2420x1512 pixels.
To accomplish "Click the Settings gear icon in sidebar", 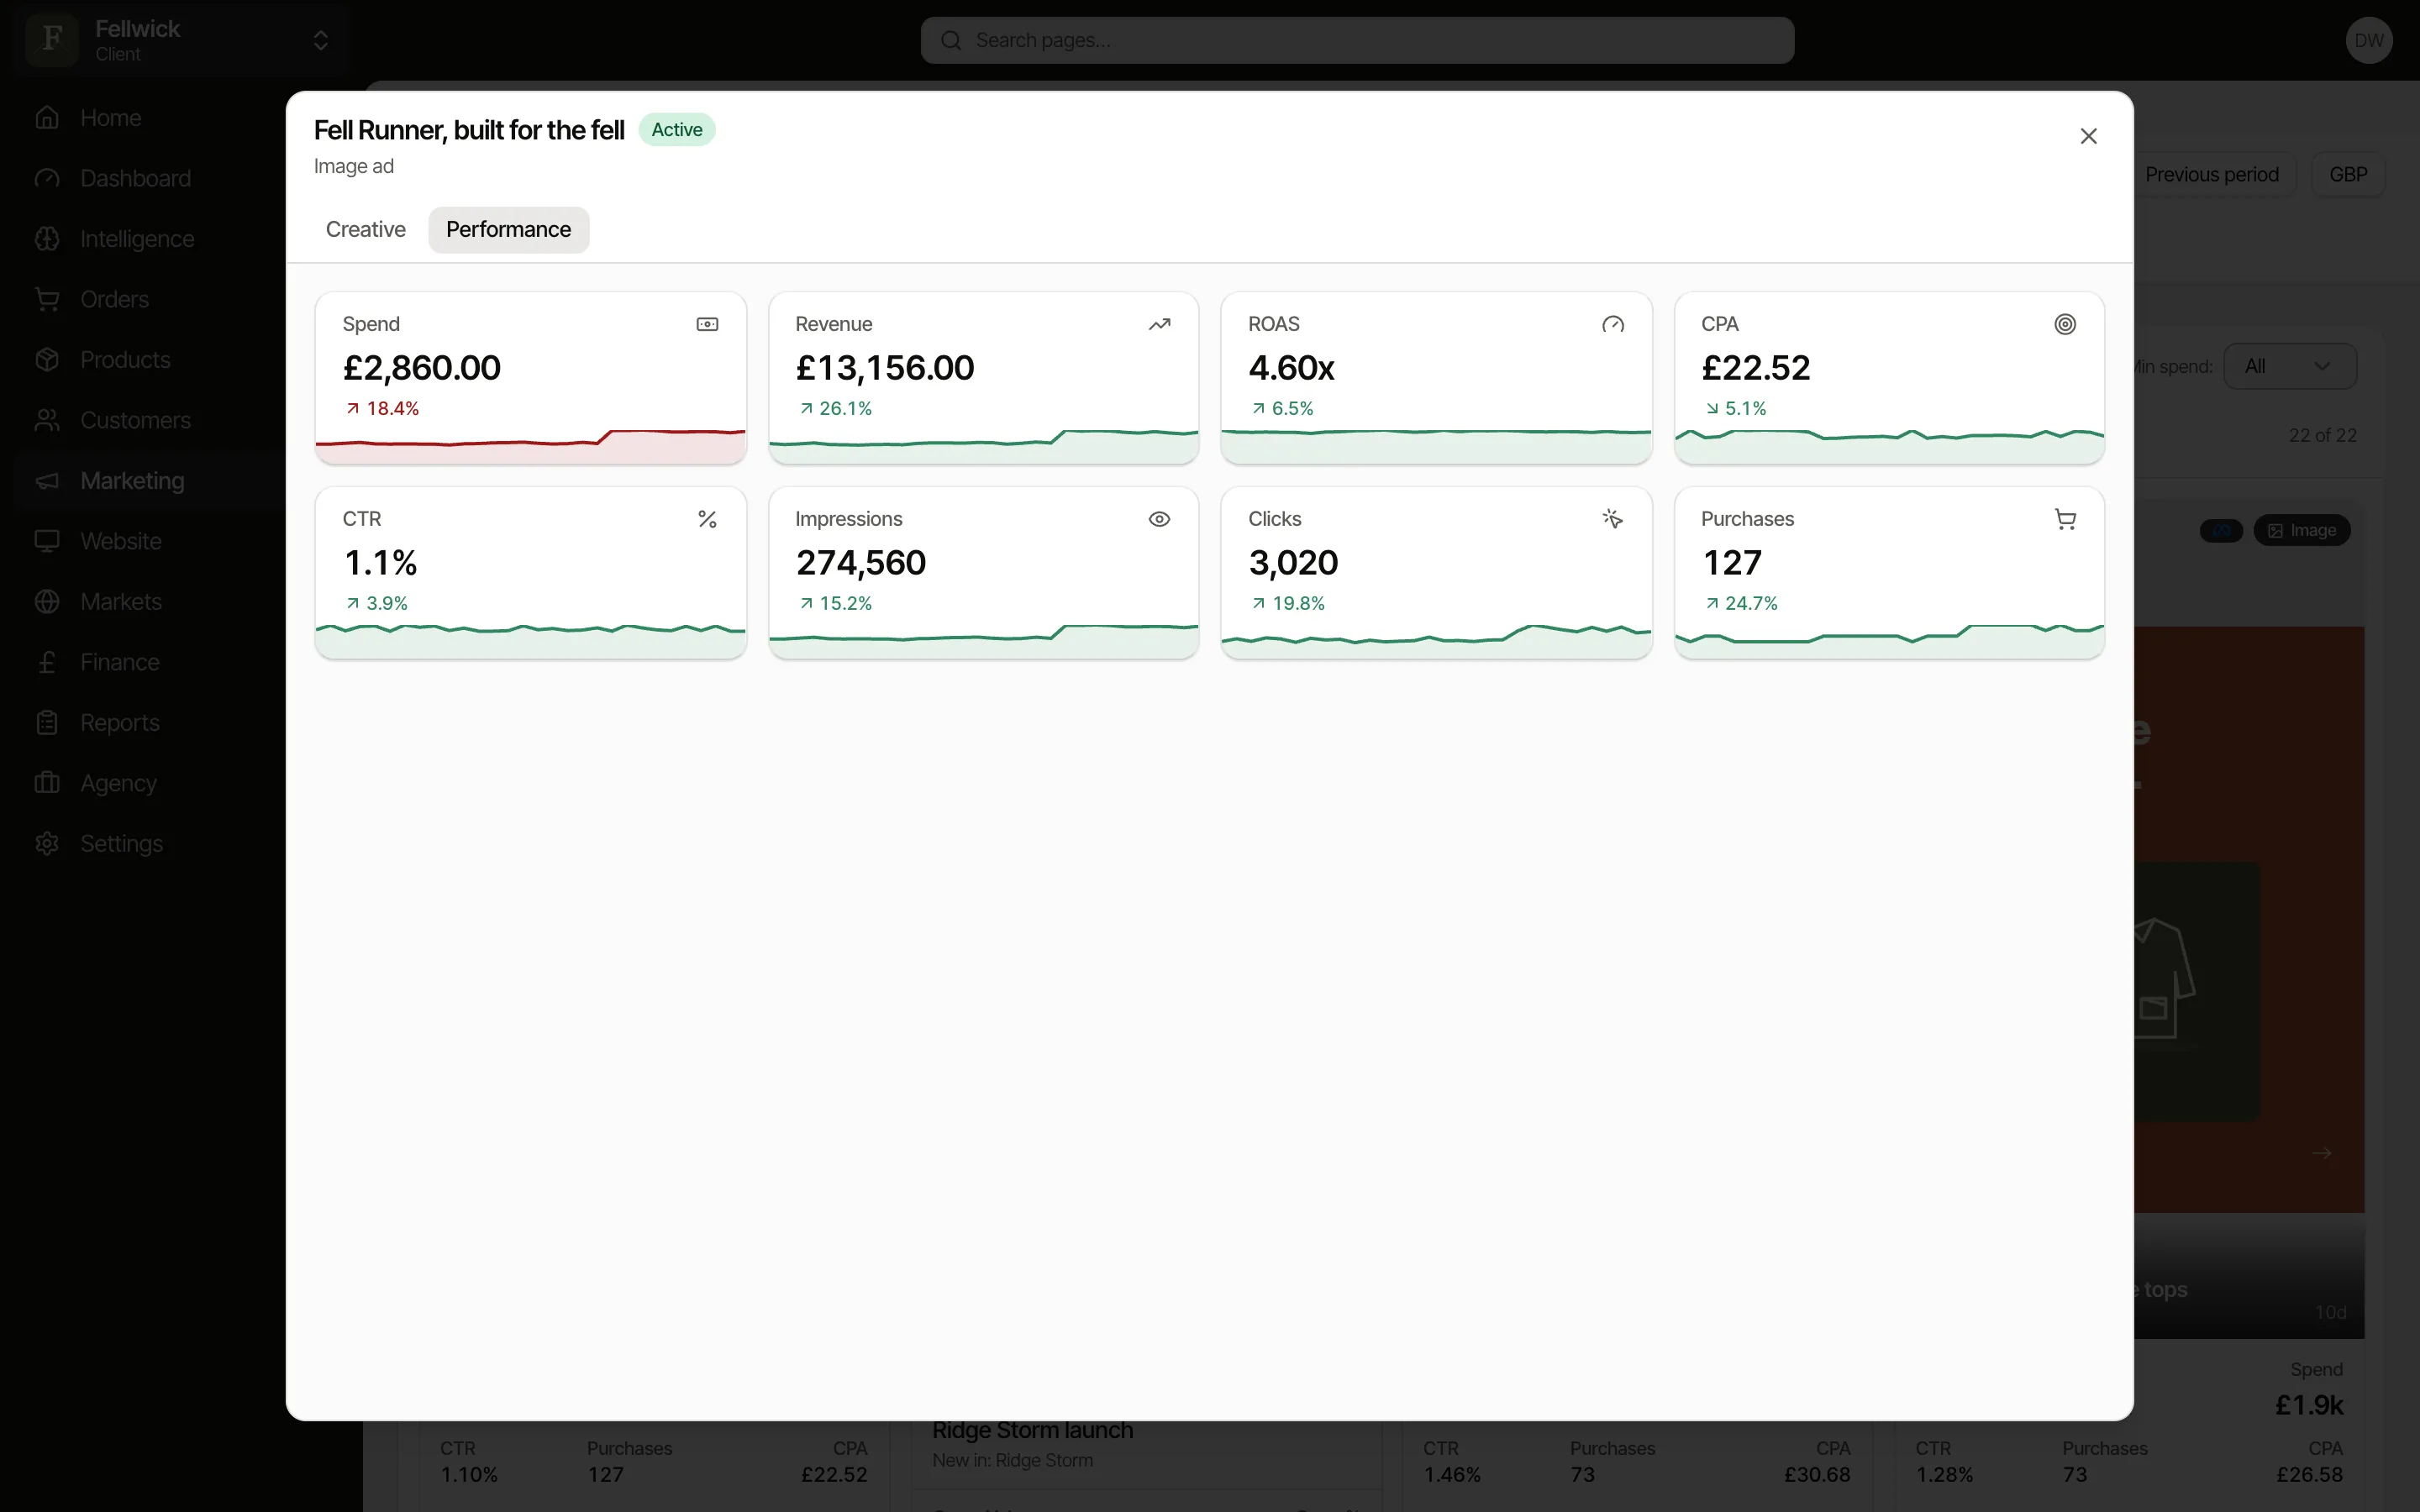I will pos(47,844).
